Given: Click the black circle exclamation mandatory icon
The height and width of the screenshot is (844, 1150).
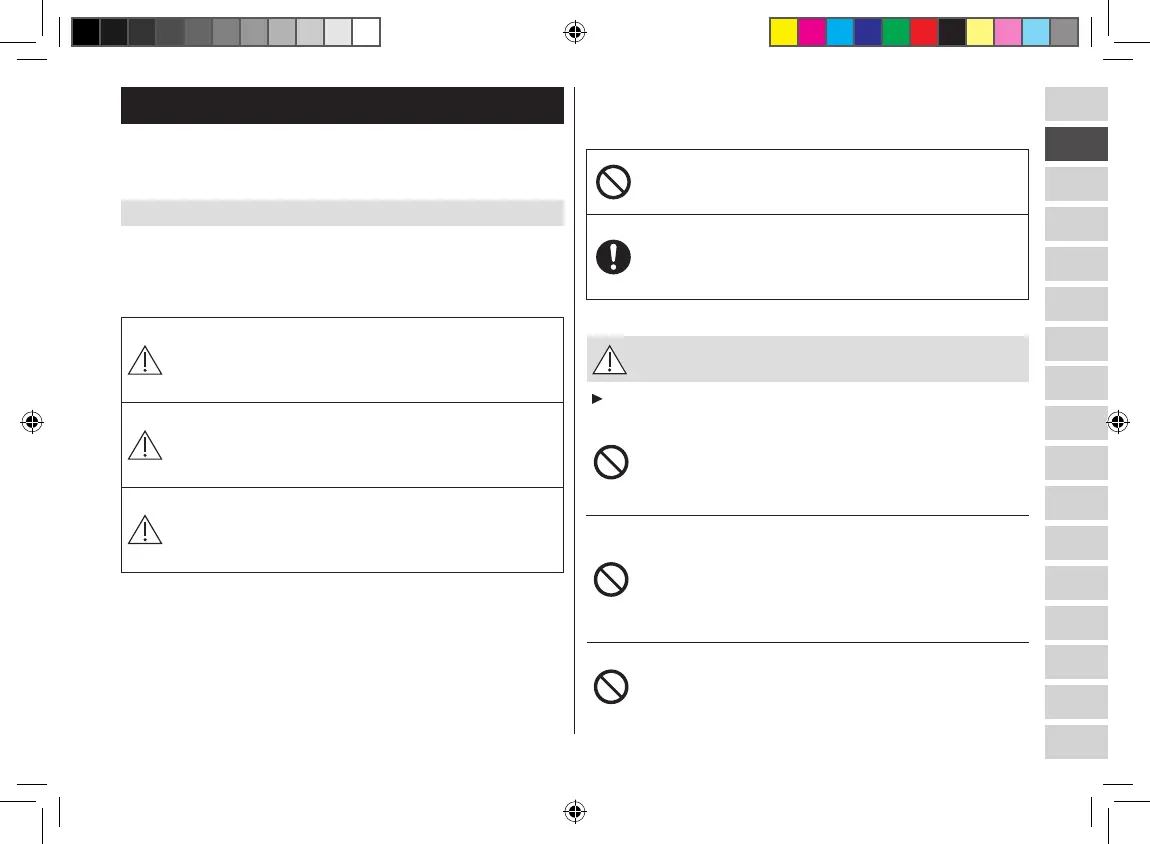Looking at the screenshot, I should tap(613, 257).
